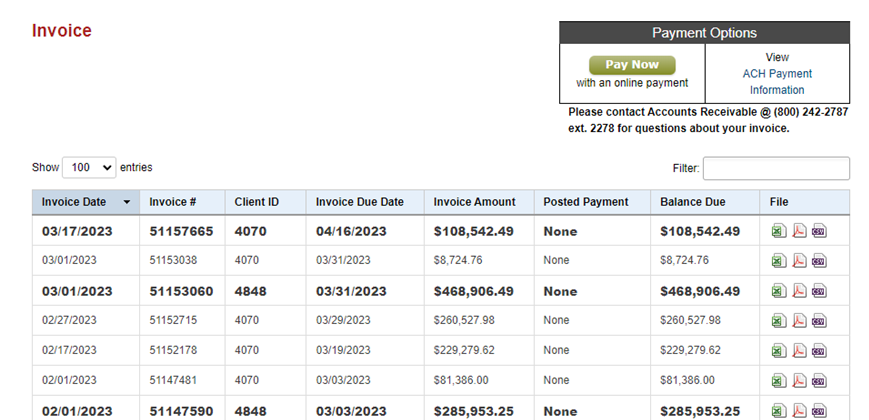
Task: Download CSV for invoice 51152715
Action: (x=818, y=321)
